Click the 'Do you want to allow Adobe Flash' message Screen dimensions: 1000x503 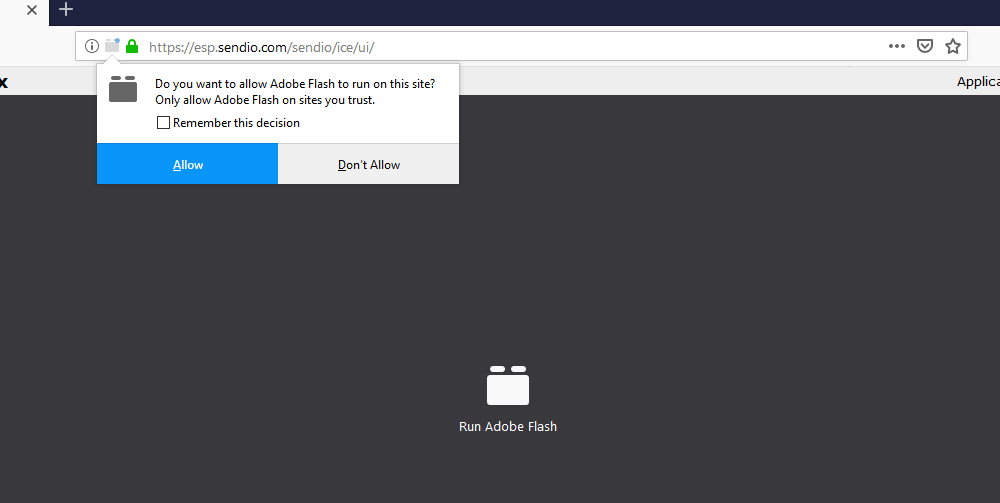pyautogui.click(x=295, y=84)
